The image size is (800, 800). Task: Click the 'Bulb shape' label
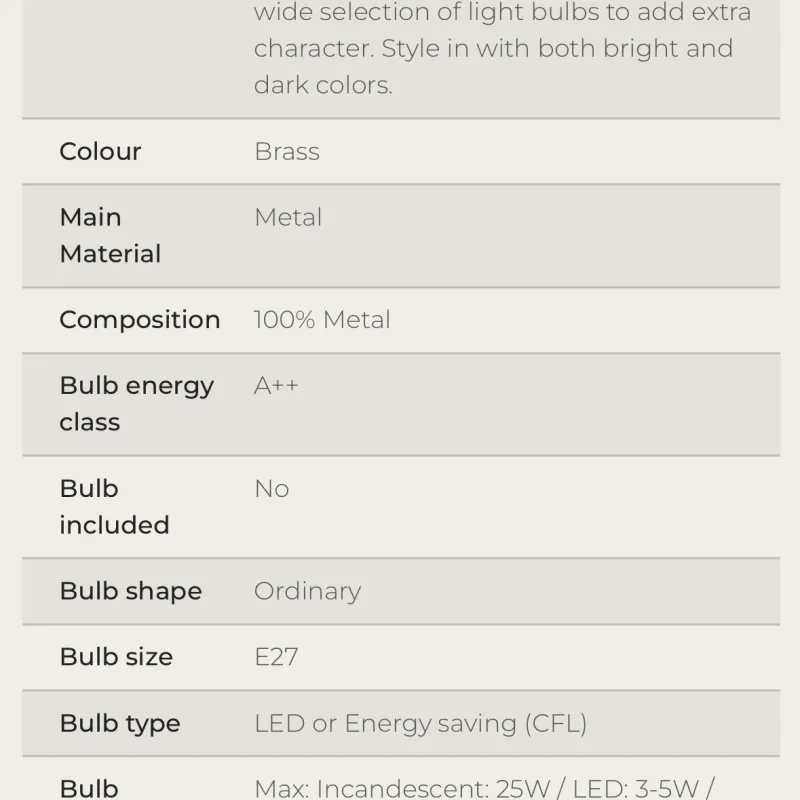pos(130,591)
